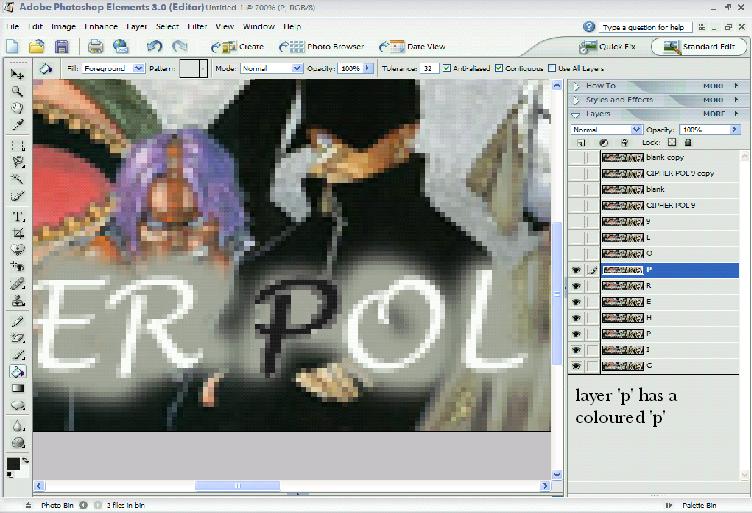Screen dimensions: 752x513
Task: Show the blank copy layer
Action: tap(576, 157)
